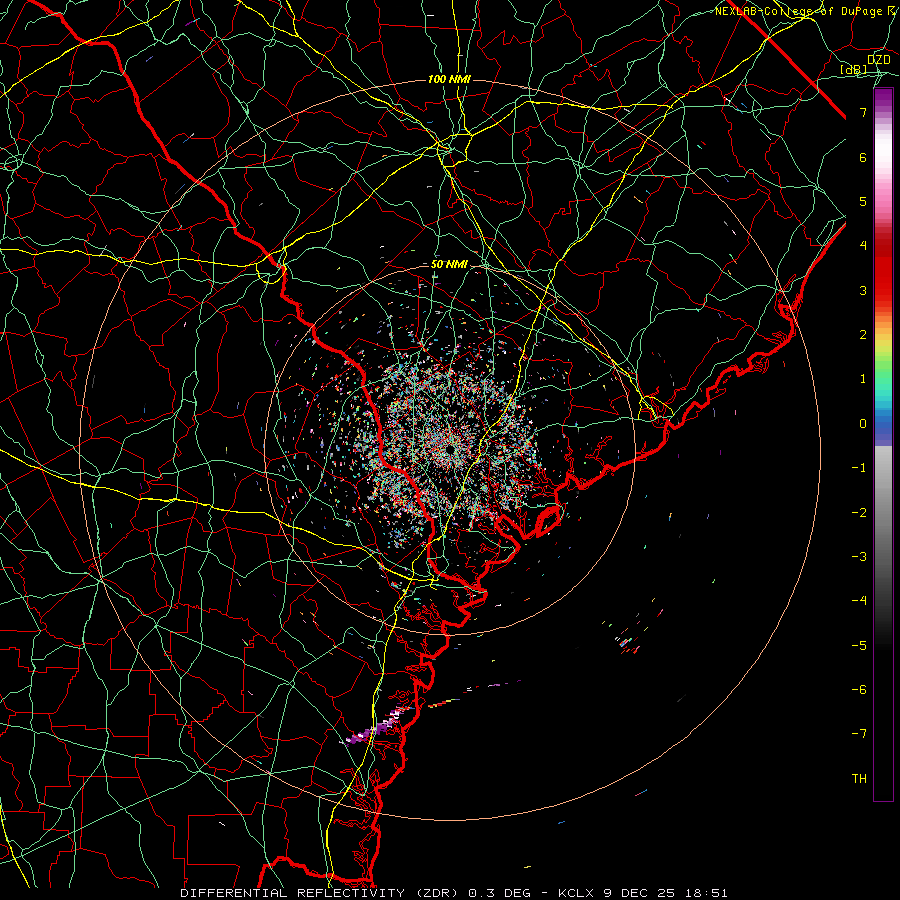This screenshot has width=900, height=900.
Task: Click the Differential Reflectivity KCLX caption at bottom
Action: click(x=454, y=893)
